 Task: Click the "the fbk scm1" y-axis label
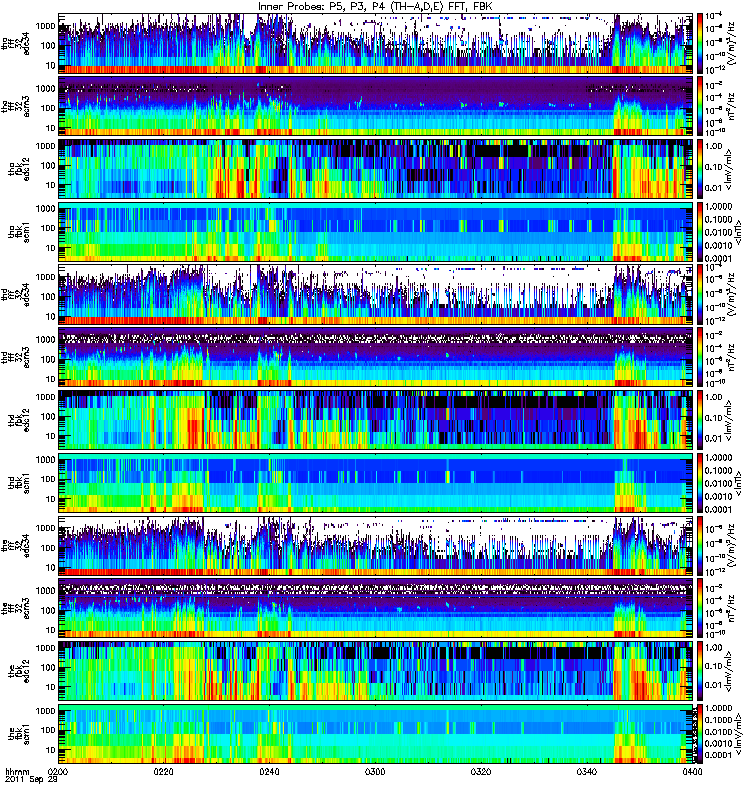tap(19, 734)
